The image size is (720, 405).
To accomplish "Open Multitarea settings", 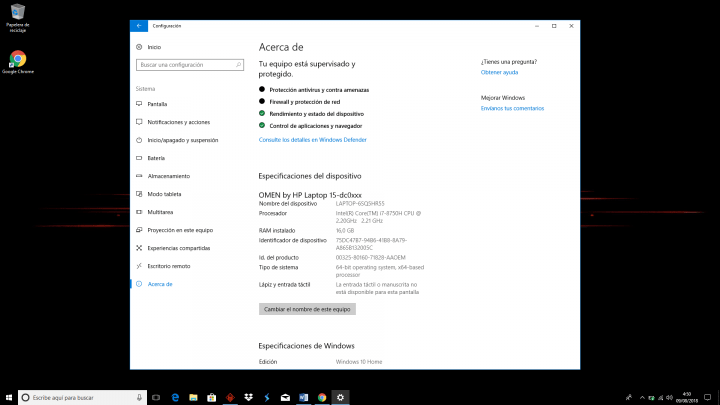I will (155, 212).
